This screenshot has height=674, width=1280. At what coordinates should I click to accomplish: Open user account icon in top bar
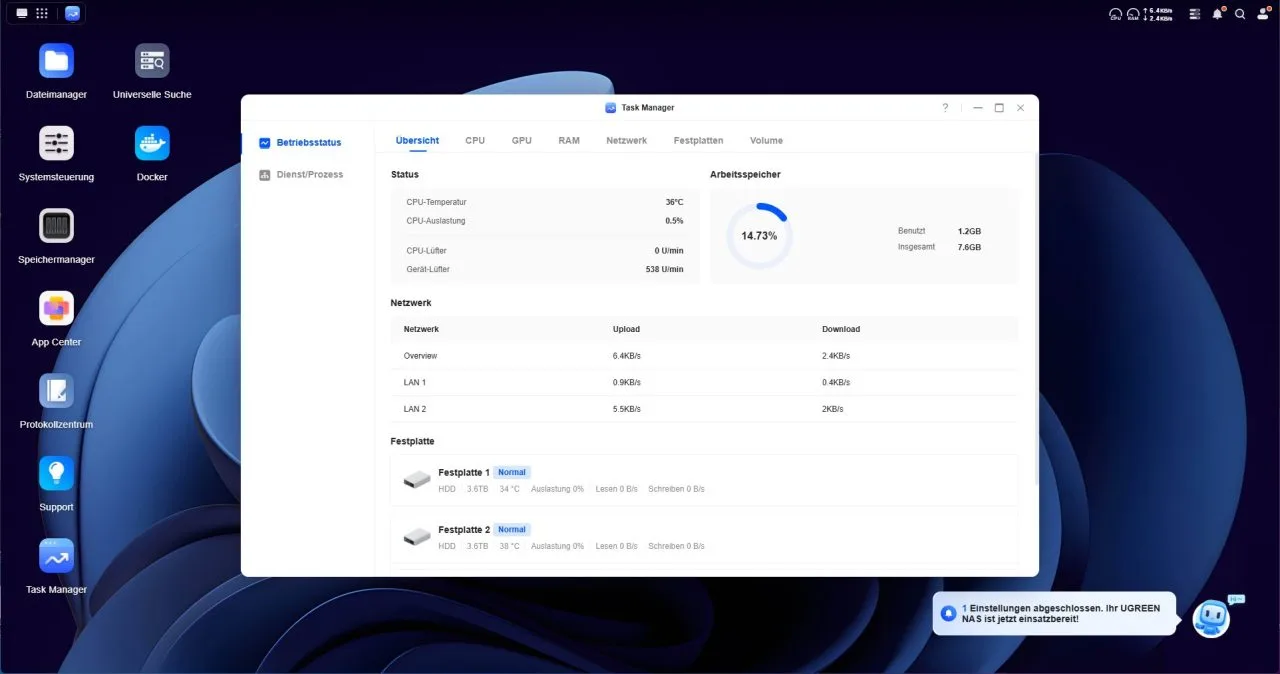(x=1263, y=14)
